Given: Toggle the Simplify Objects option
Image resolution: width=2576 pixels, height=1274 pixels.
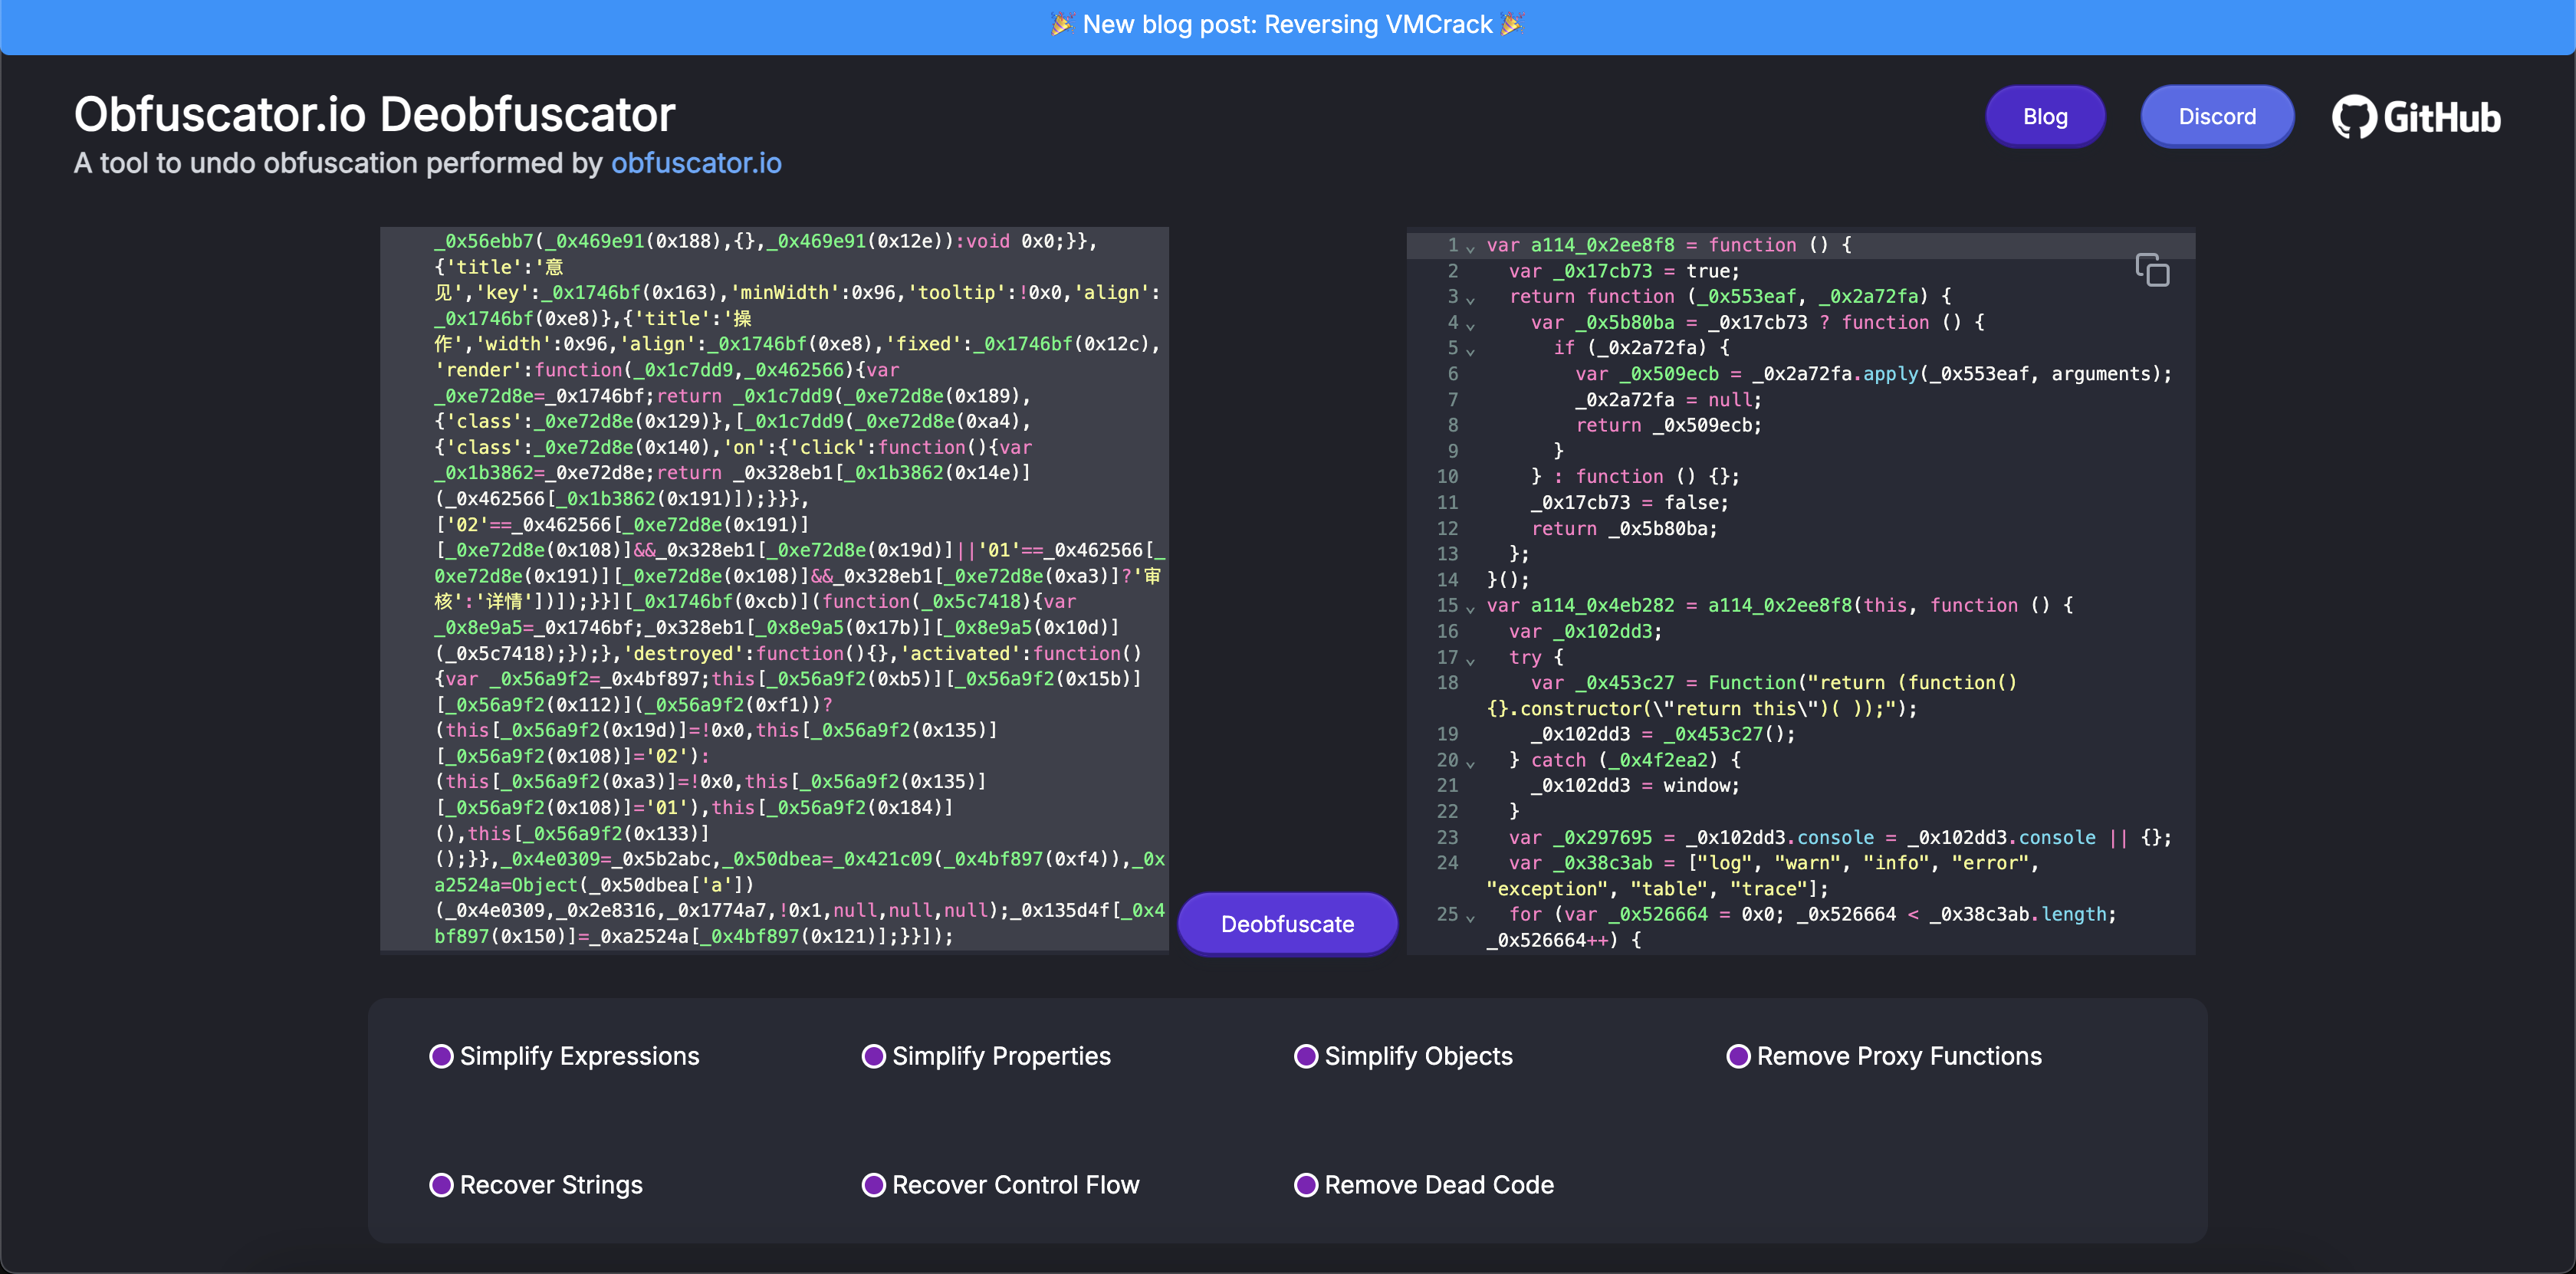Looking at the screenshot, I should tap(1306, 1056).
